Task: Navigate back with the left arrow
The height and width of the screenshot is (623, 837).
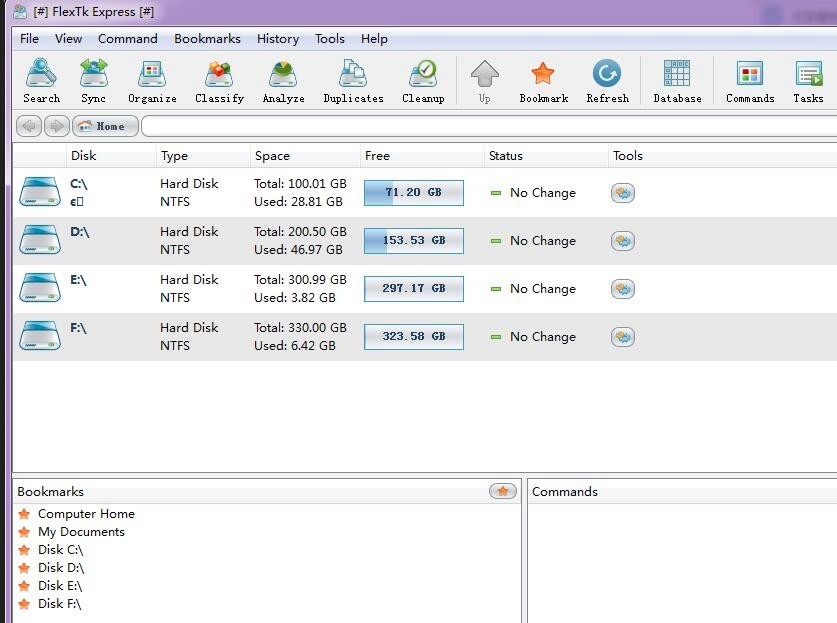Action: click(29, 127)
